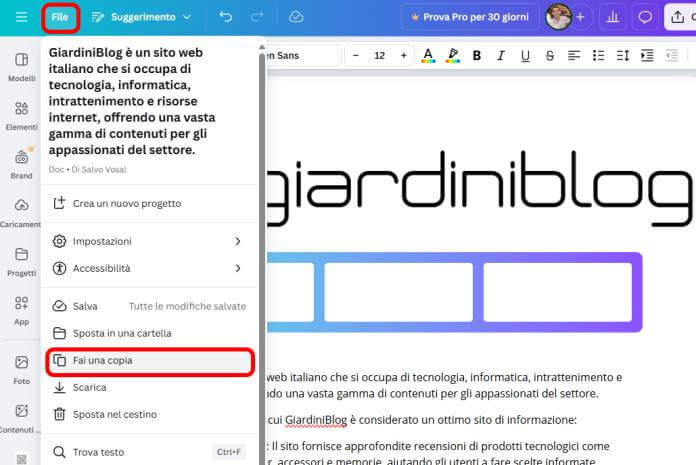Image resolution: width=696 pixels, height=465 pixels.
Task: Expand the Accessibilità chevron arrow
Action: click(x=238, y=268)
